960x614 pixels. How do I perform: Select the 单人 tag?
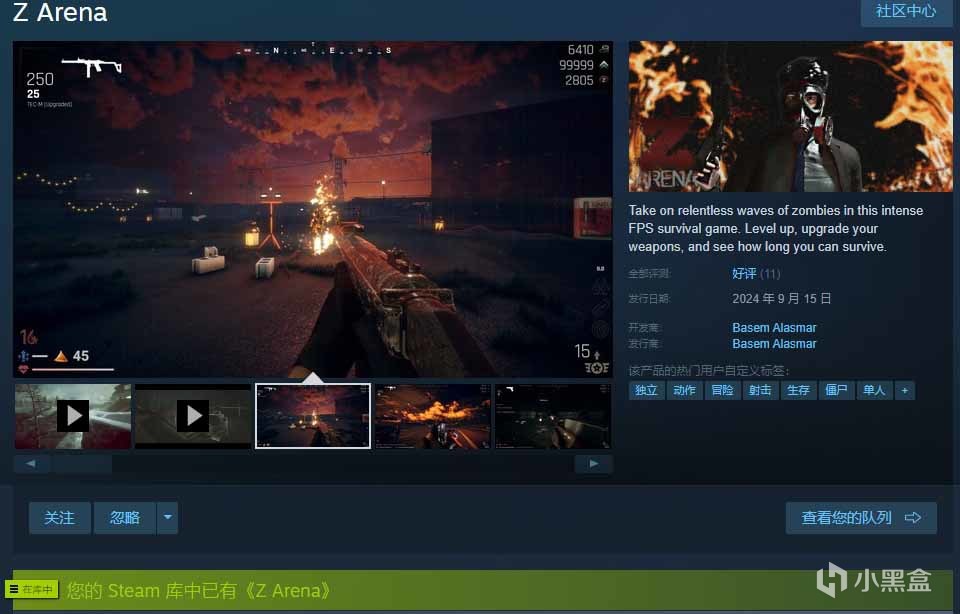[x=874, y=390]
